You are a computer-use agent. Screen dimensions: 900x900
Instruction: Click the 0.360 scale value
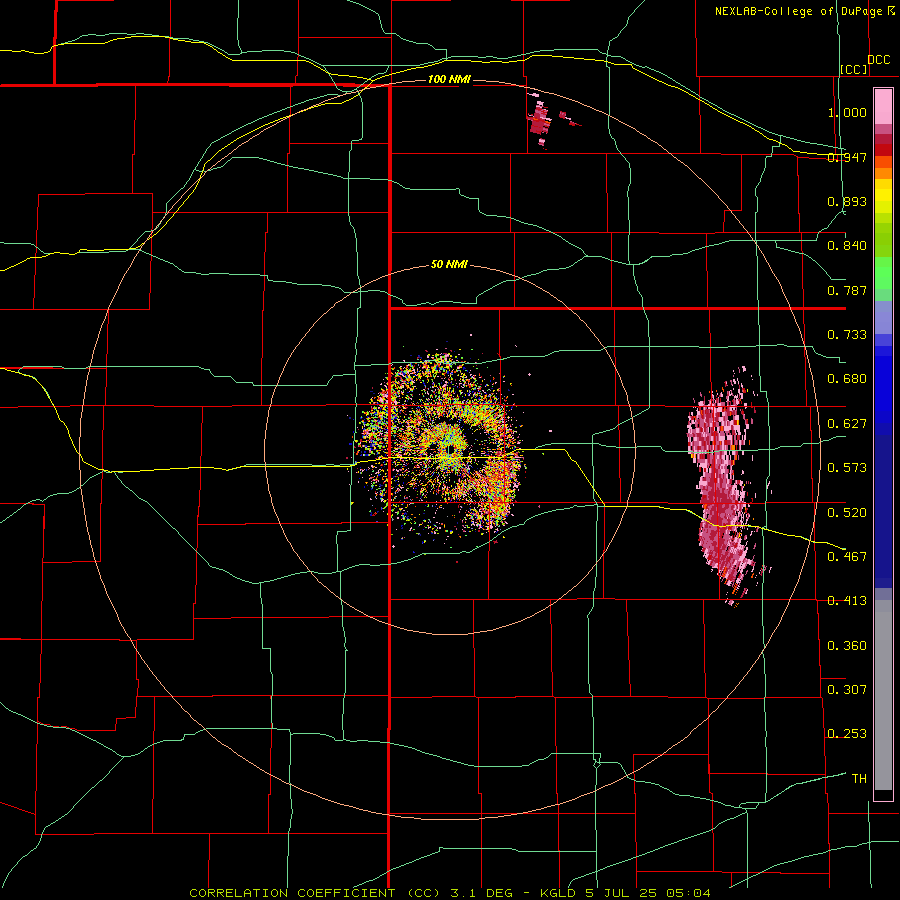pyautogui.click(x=847, y=646)
